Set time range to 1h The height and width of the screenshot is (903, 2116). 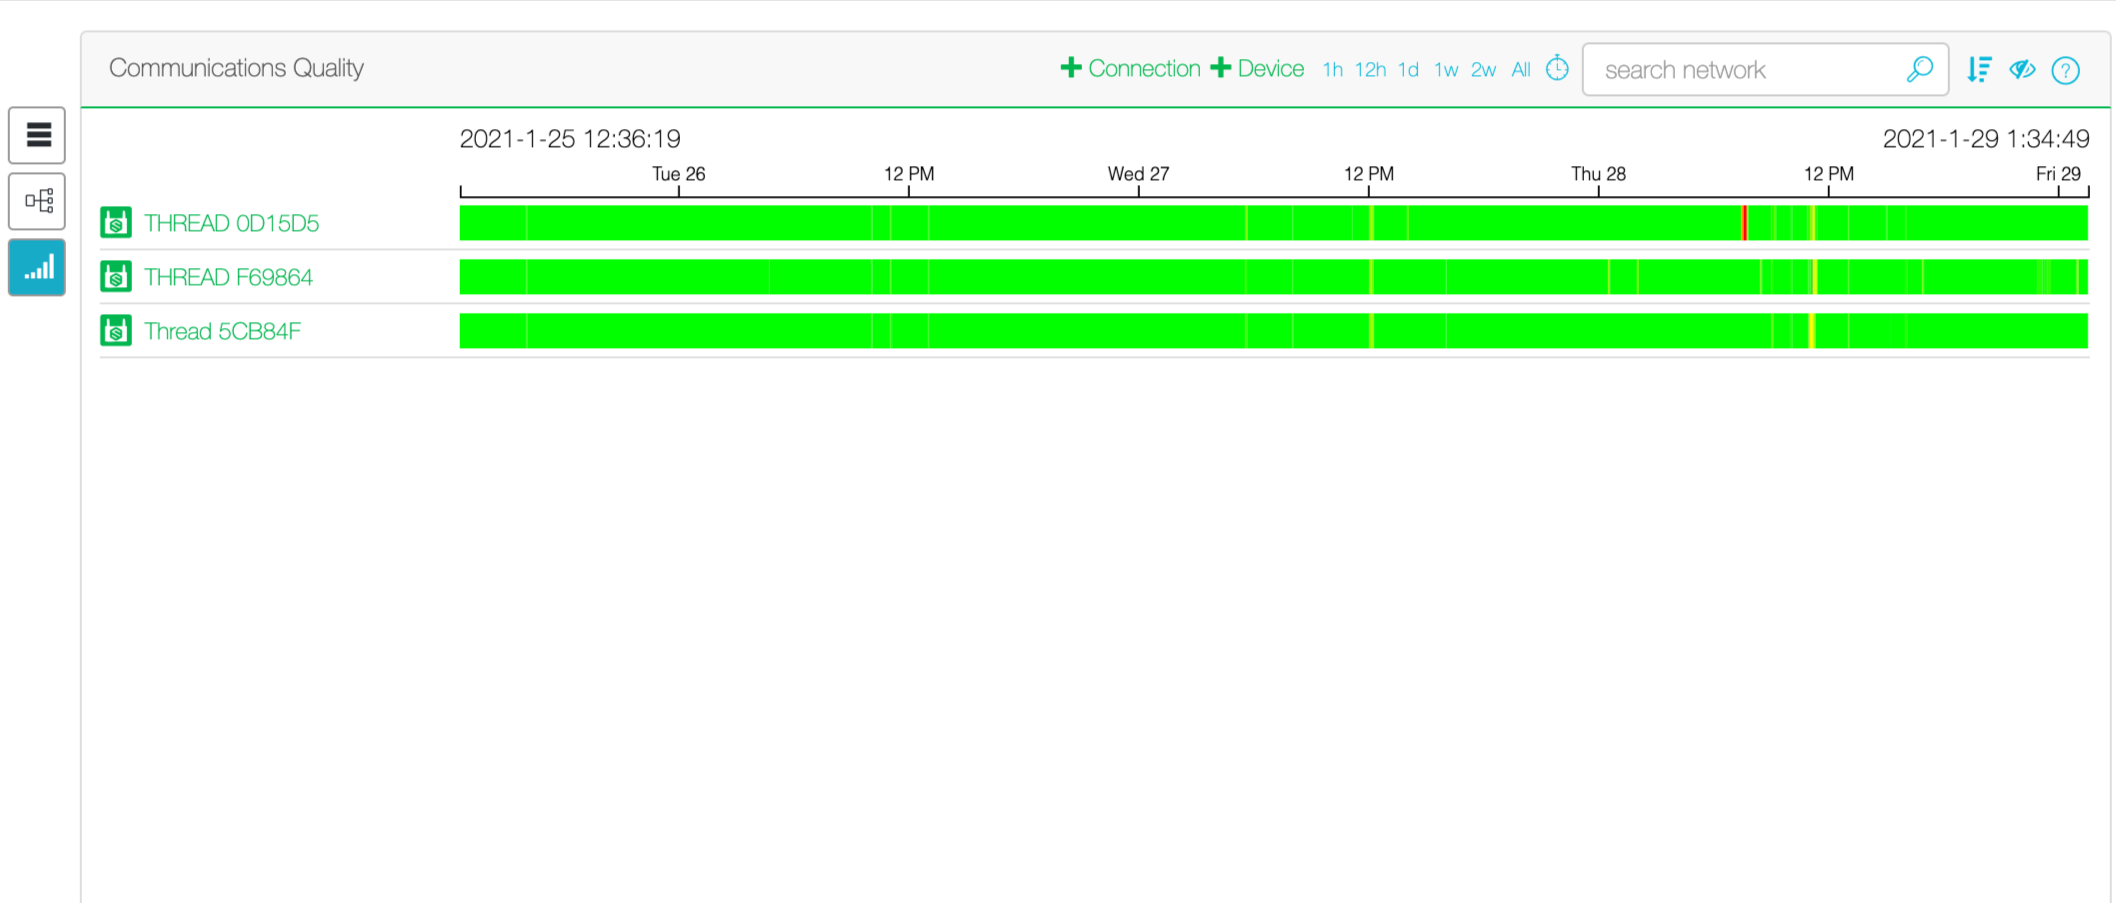click(1332, 69)
